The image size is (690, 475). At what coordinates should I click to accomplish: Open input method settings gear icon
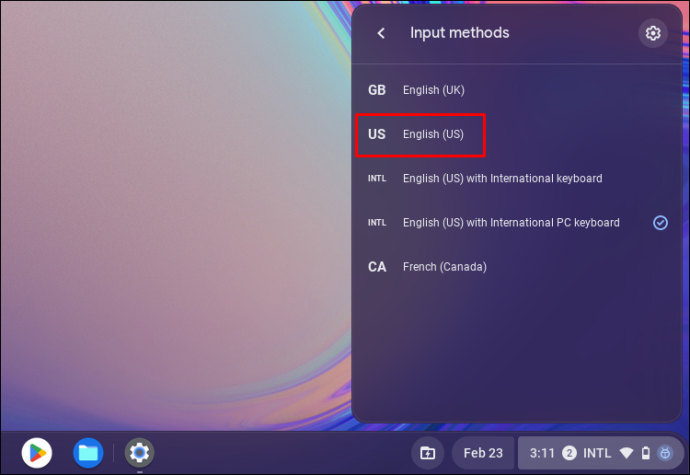point(653,33)
